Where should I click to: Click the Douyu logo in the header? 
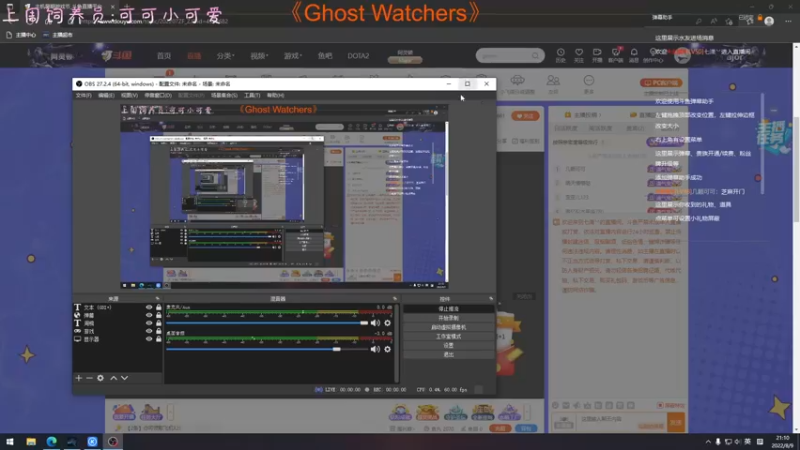[117, 55]
